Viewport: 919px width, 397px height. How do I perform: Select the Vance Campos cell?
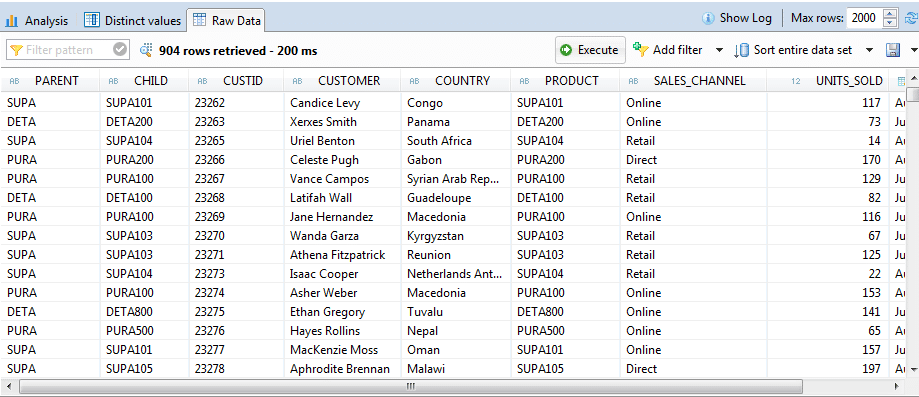(342, 179)
